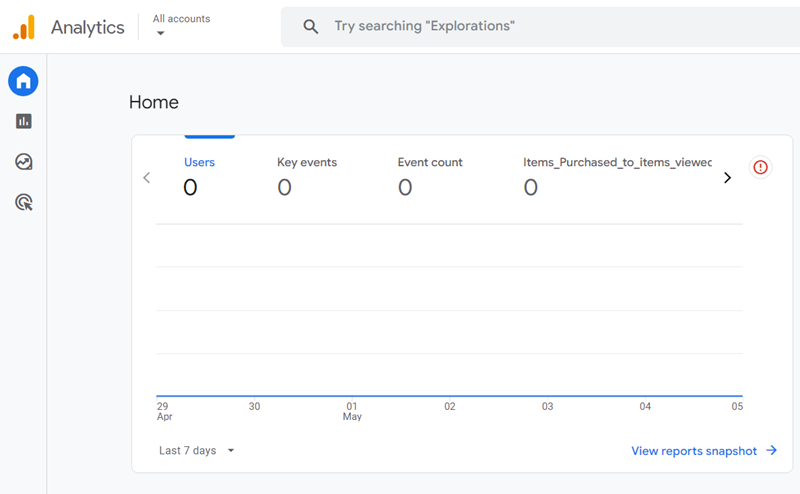
Task: Click the 01 May date on the chart axis
Action: click(x=352, y=411)
